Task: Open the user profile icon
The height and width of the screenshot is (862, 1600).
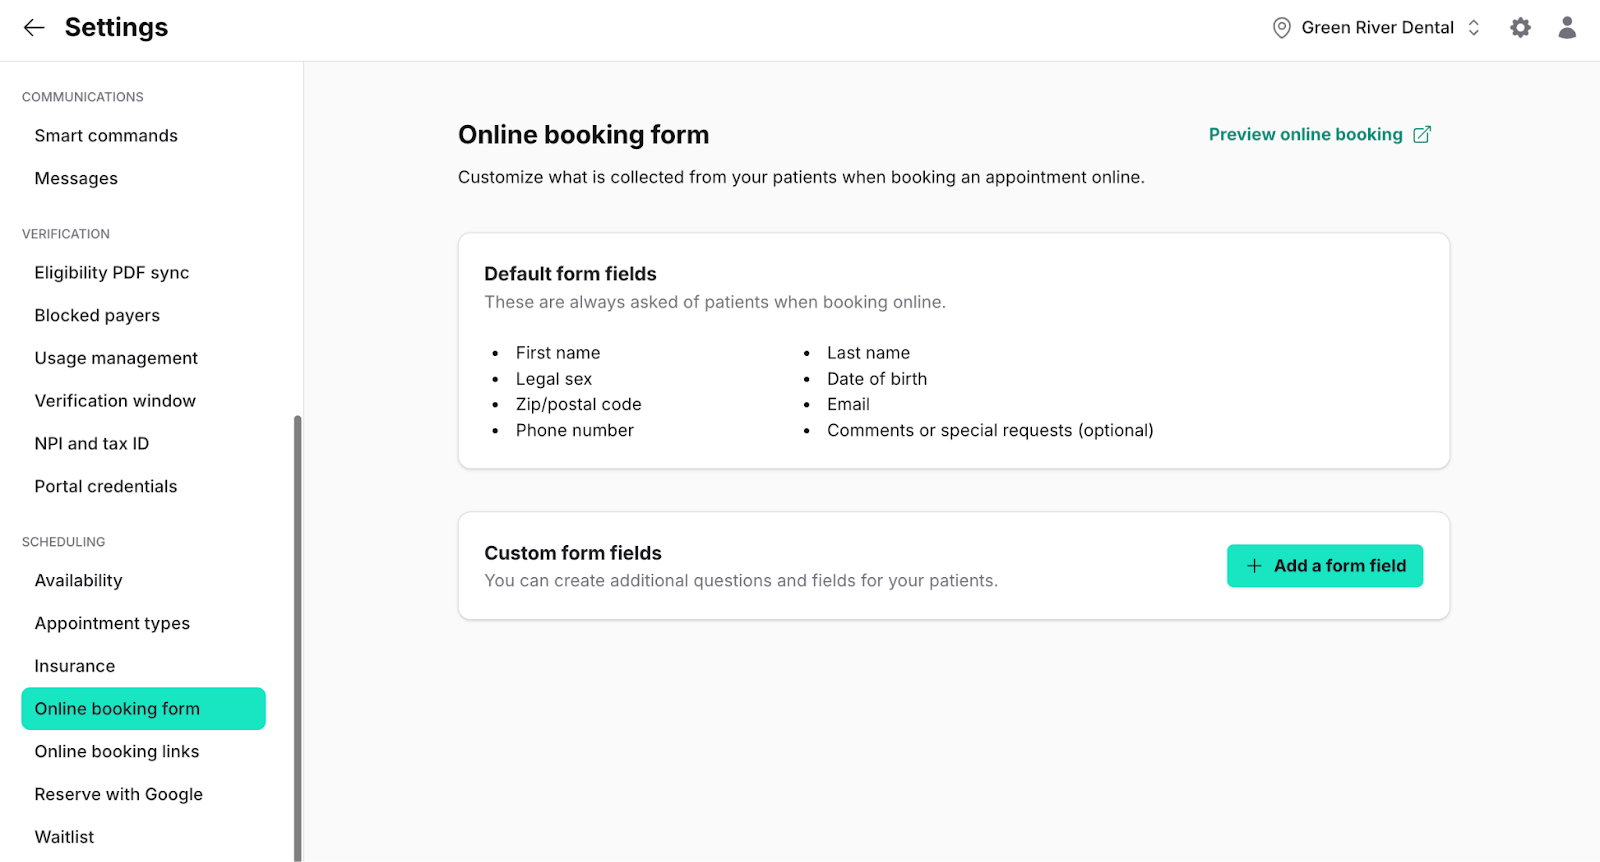Action: coord(1567,28)
